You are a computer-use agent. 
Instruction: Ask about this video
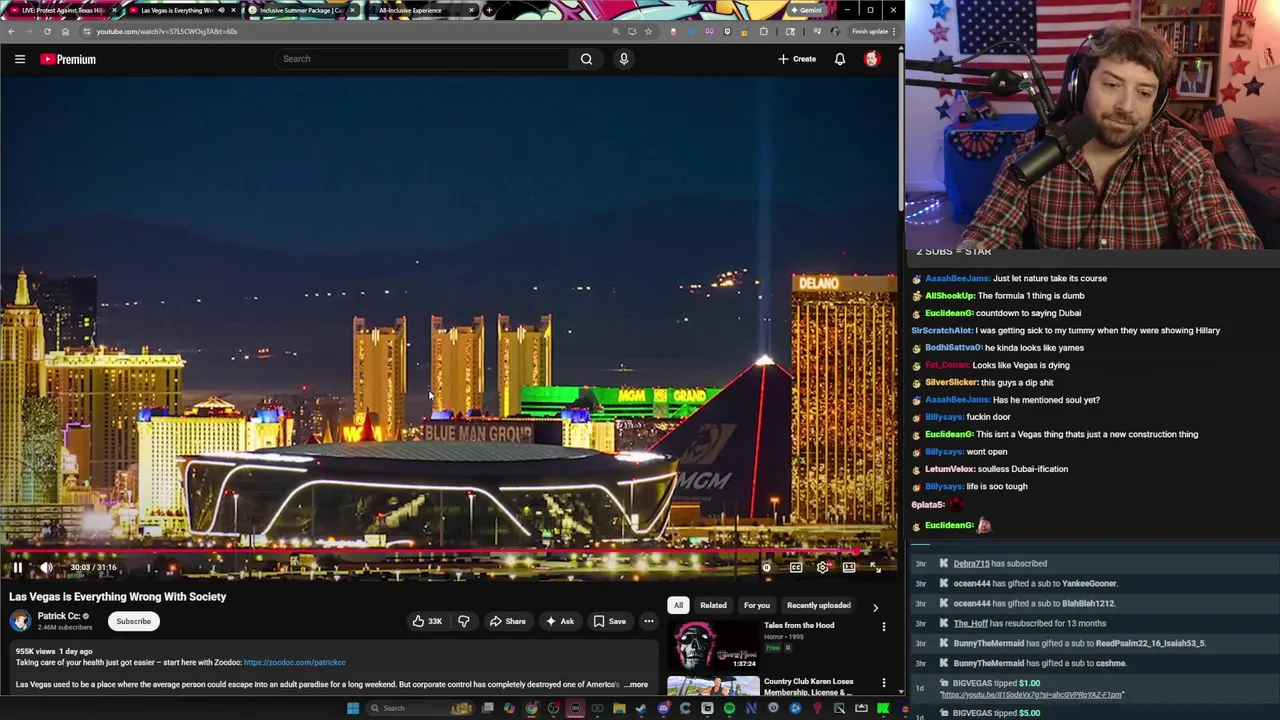(559, 621)
